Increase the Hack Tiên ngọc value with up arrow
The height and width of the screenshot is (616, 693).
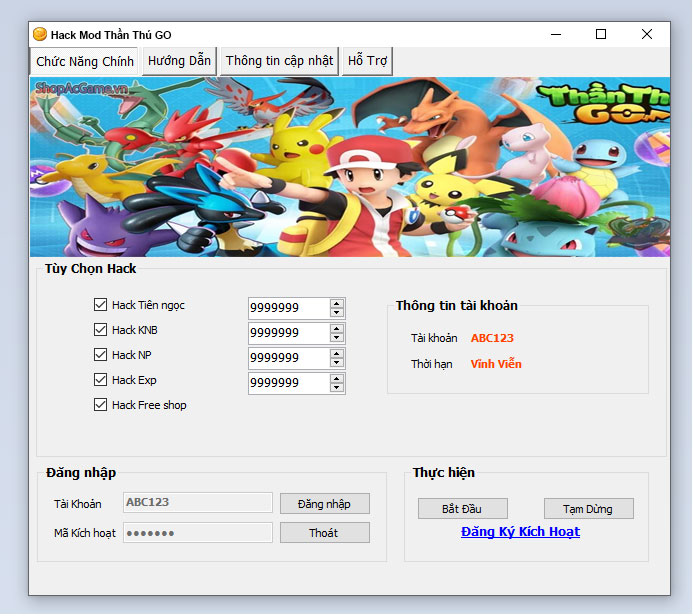337,304
